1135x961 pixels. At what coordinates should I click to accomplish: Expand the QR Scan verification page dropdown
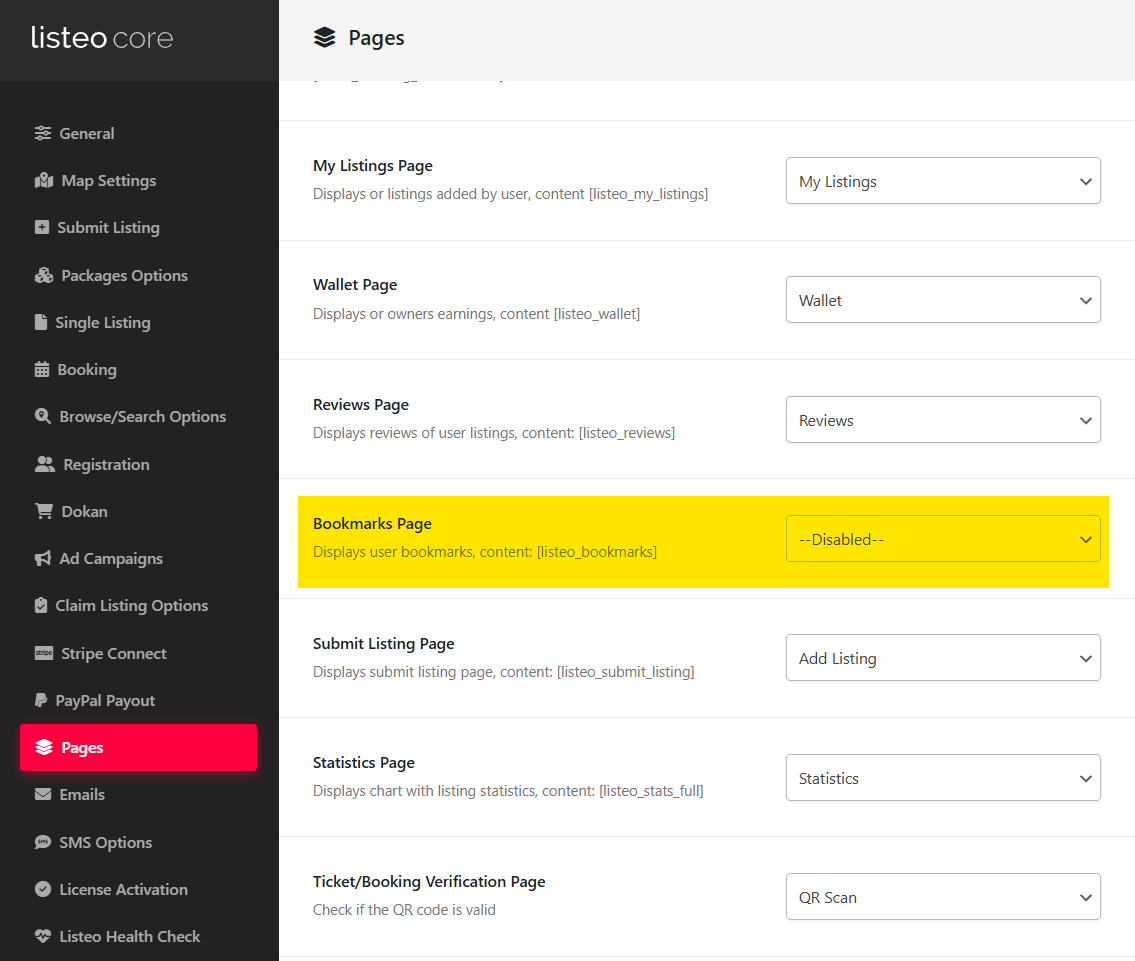(x=942, y=897)
